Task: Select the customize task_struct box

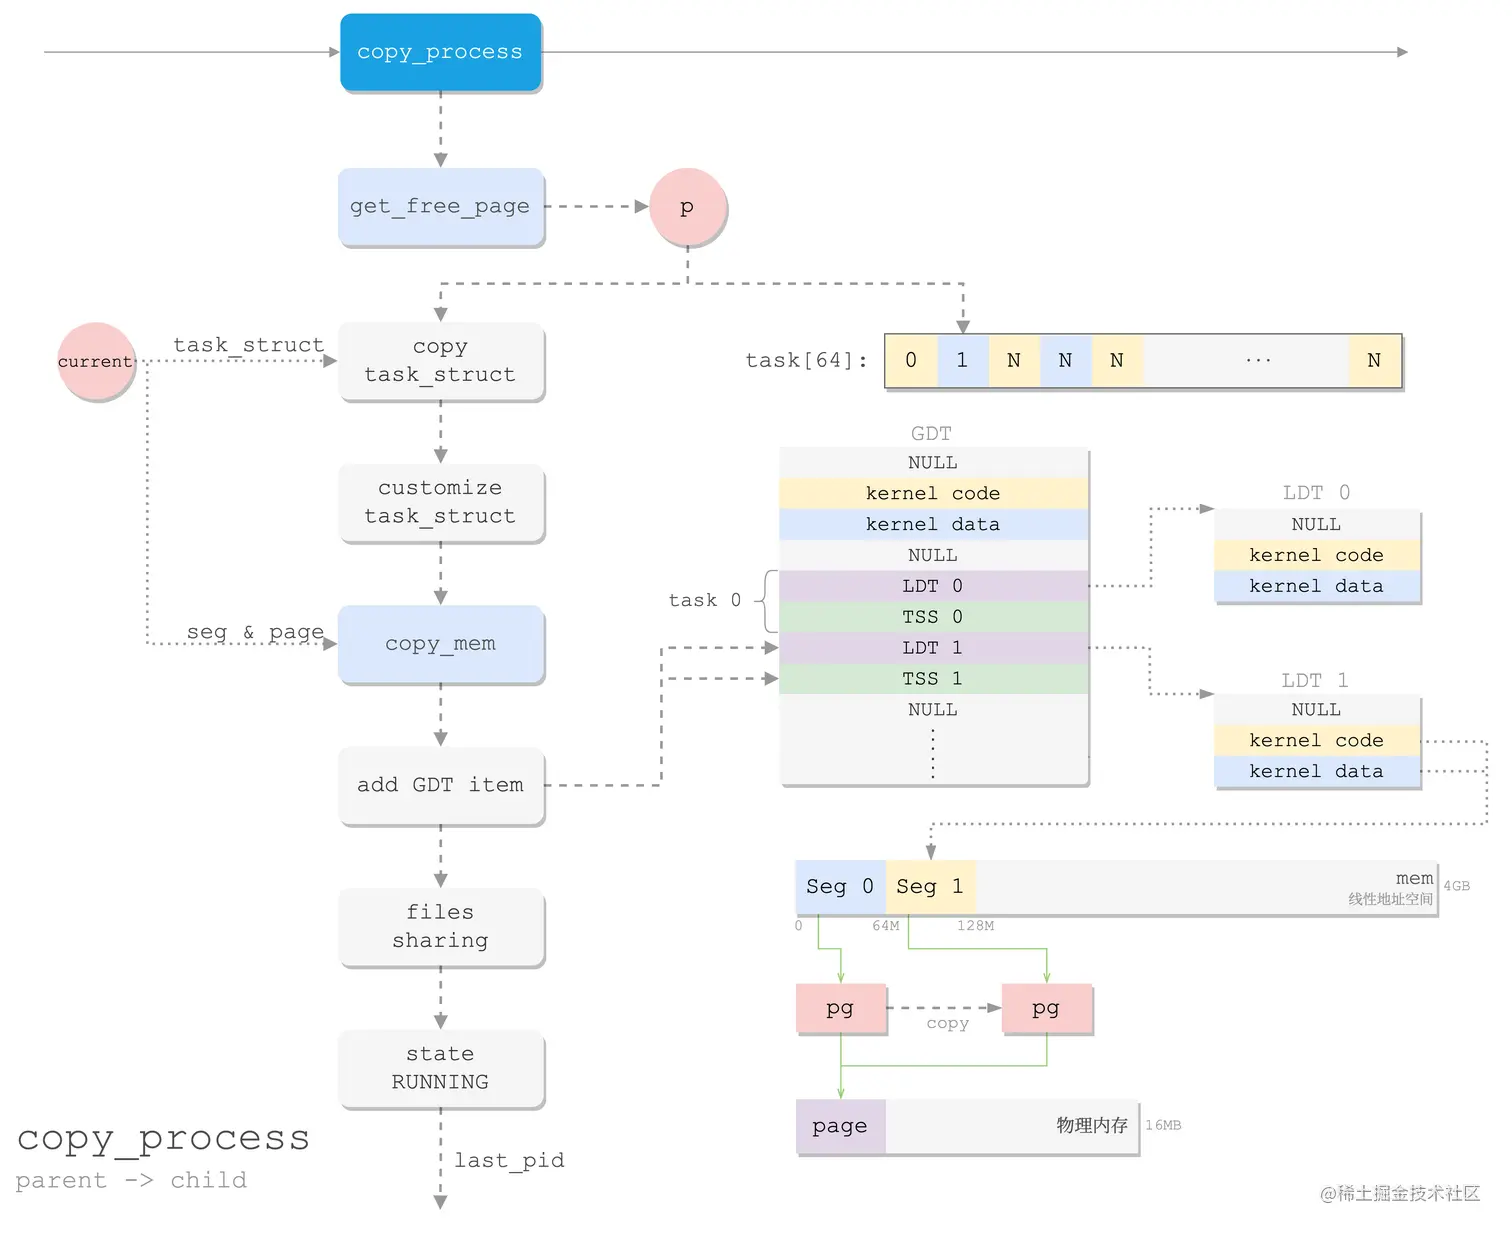Action: pos(441,502)
